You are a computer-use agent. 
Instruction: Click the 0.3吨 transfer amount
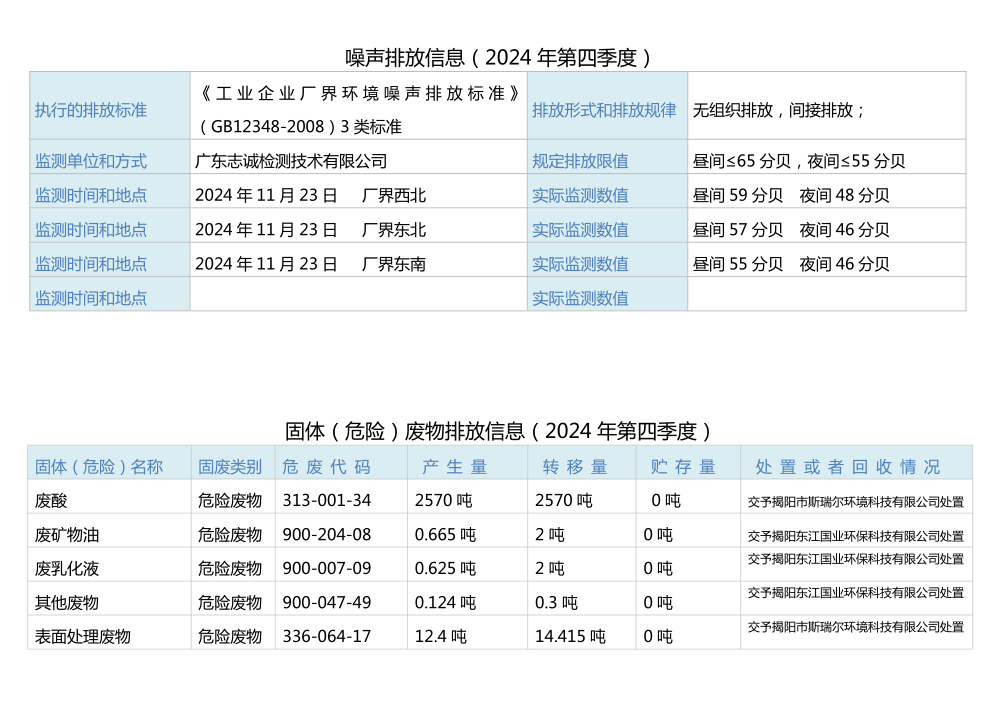(556, 602)
